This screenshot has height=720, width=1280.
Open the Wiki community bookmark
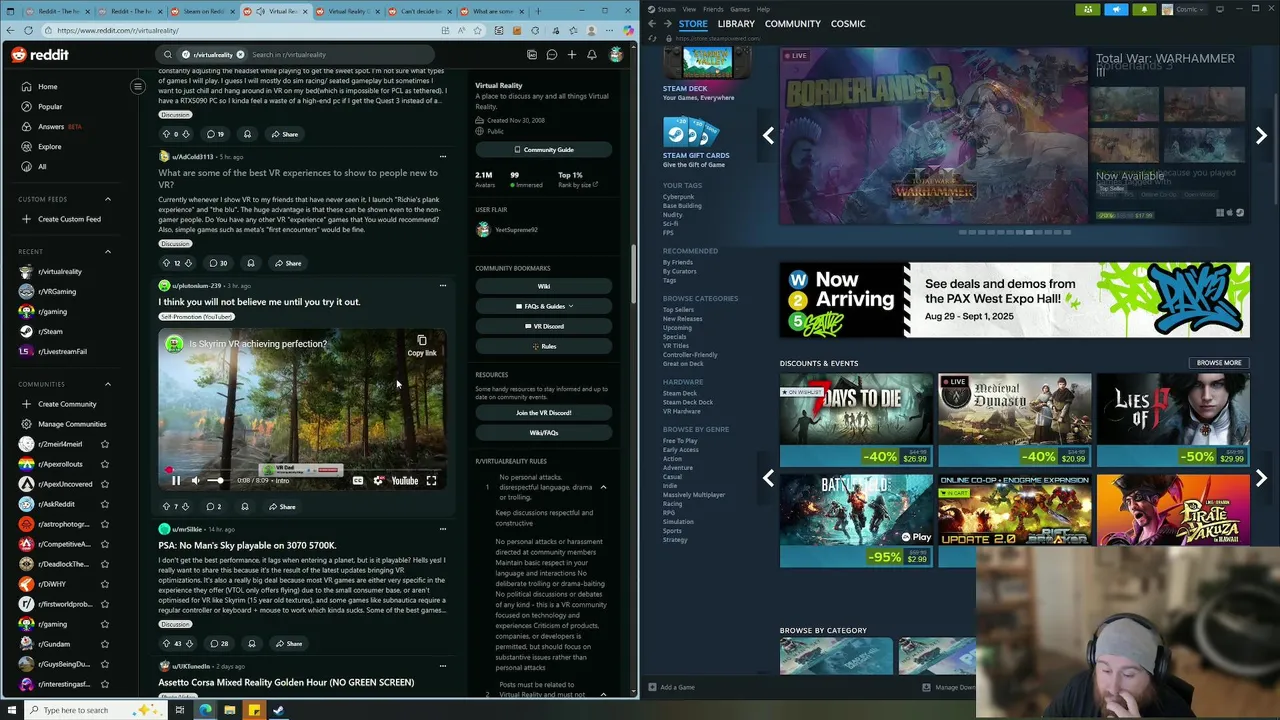[544, 286]
